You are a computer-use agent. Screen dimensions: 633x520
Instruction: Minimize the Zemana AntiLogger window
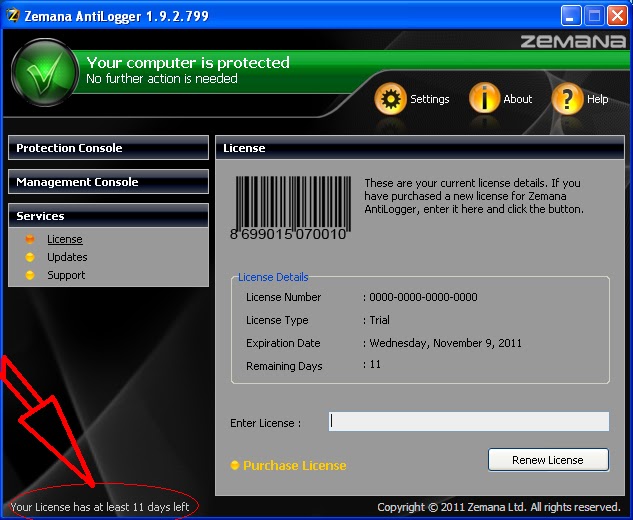571,16
